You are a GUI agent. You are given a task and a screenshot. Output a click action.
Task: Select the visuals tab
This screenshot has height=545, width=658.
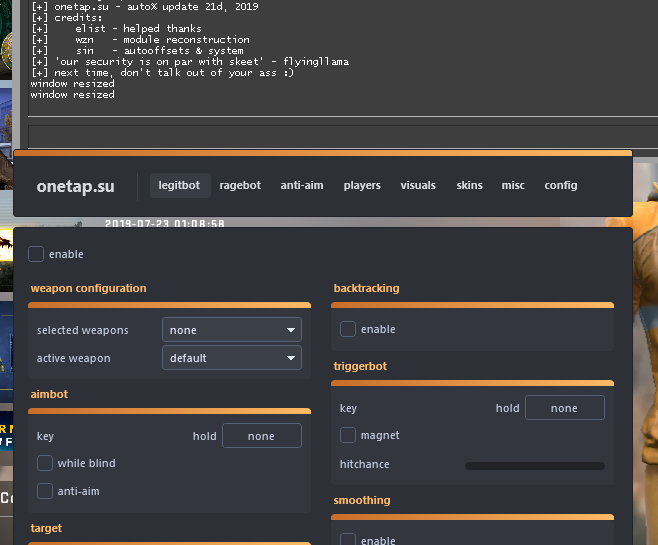point(418,185)
